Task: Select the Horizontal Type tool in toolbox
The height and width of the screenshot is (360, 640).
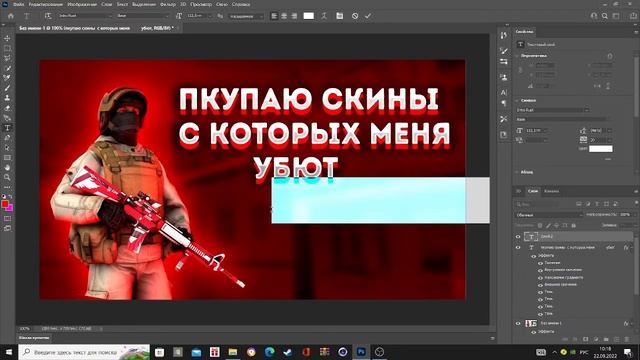Action: [7, 128]
